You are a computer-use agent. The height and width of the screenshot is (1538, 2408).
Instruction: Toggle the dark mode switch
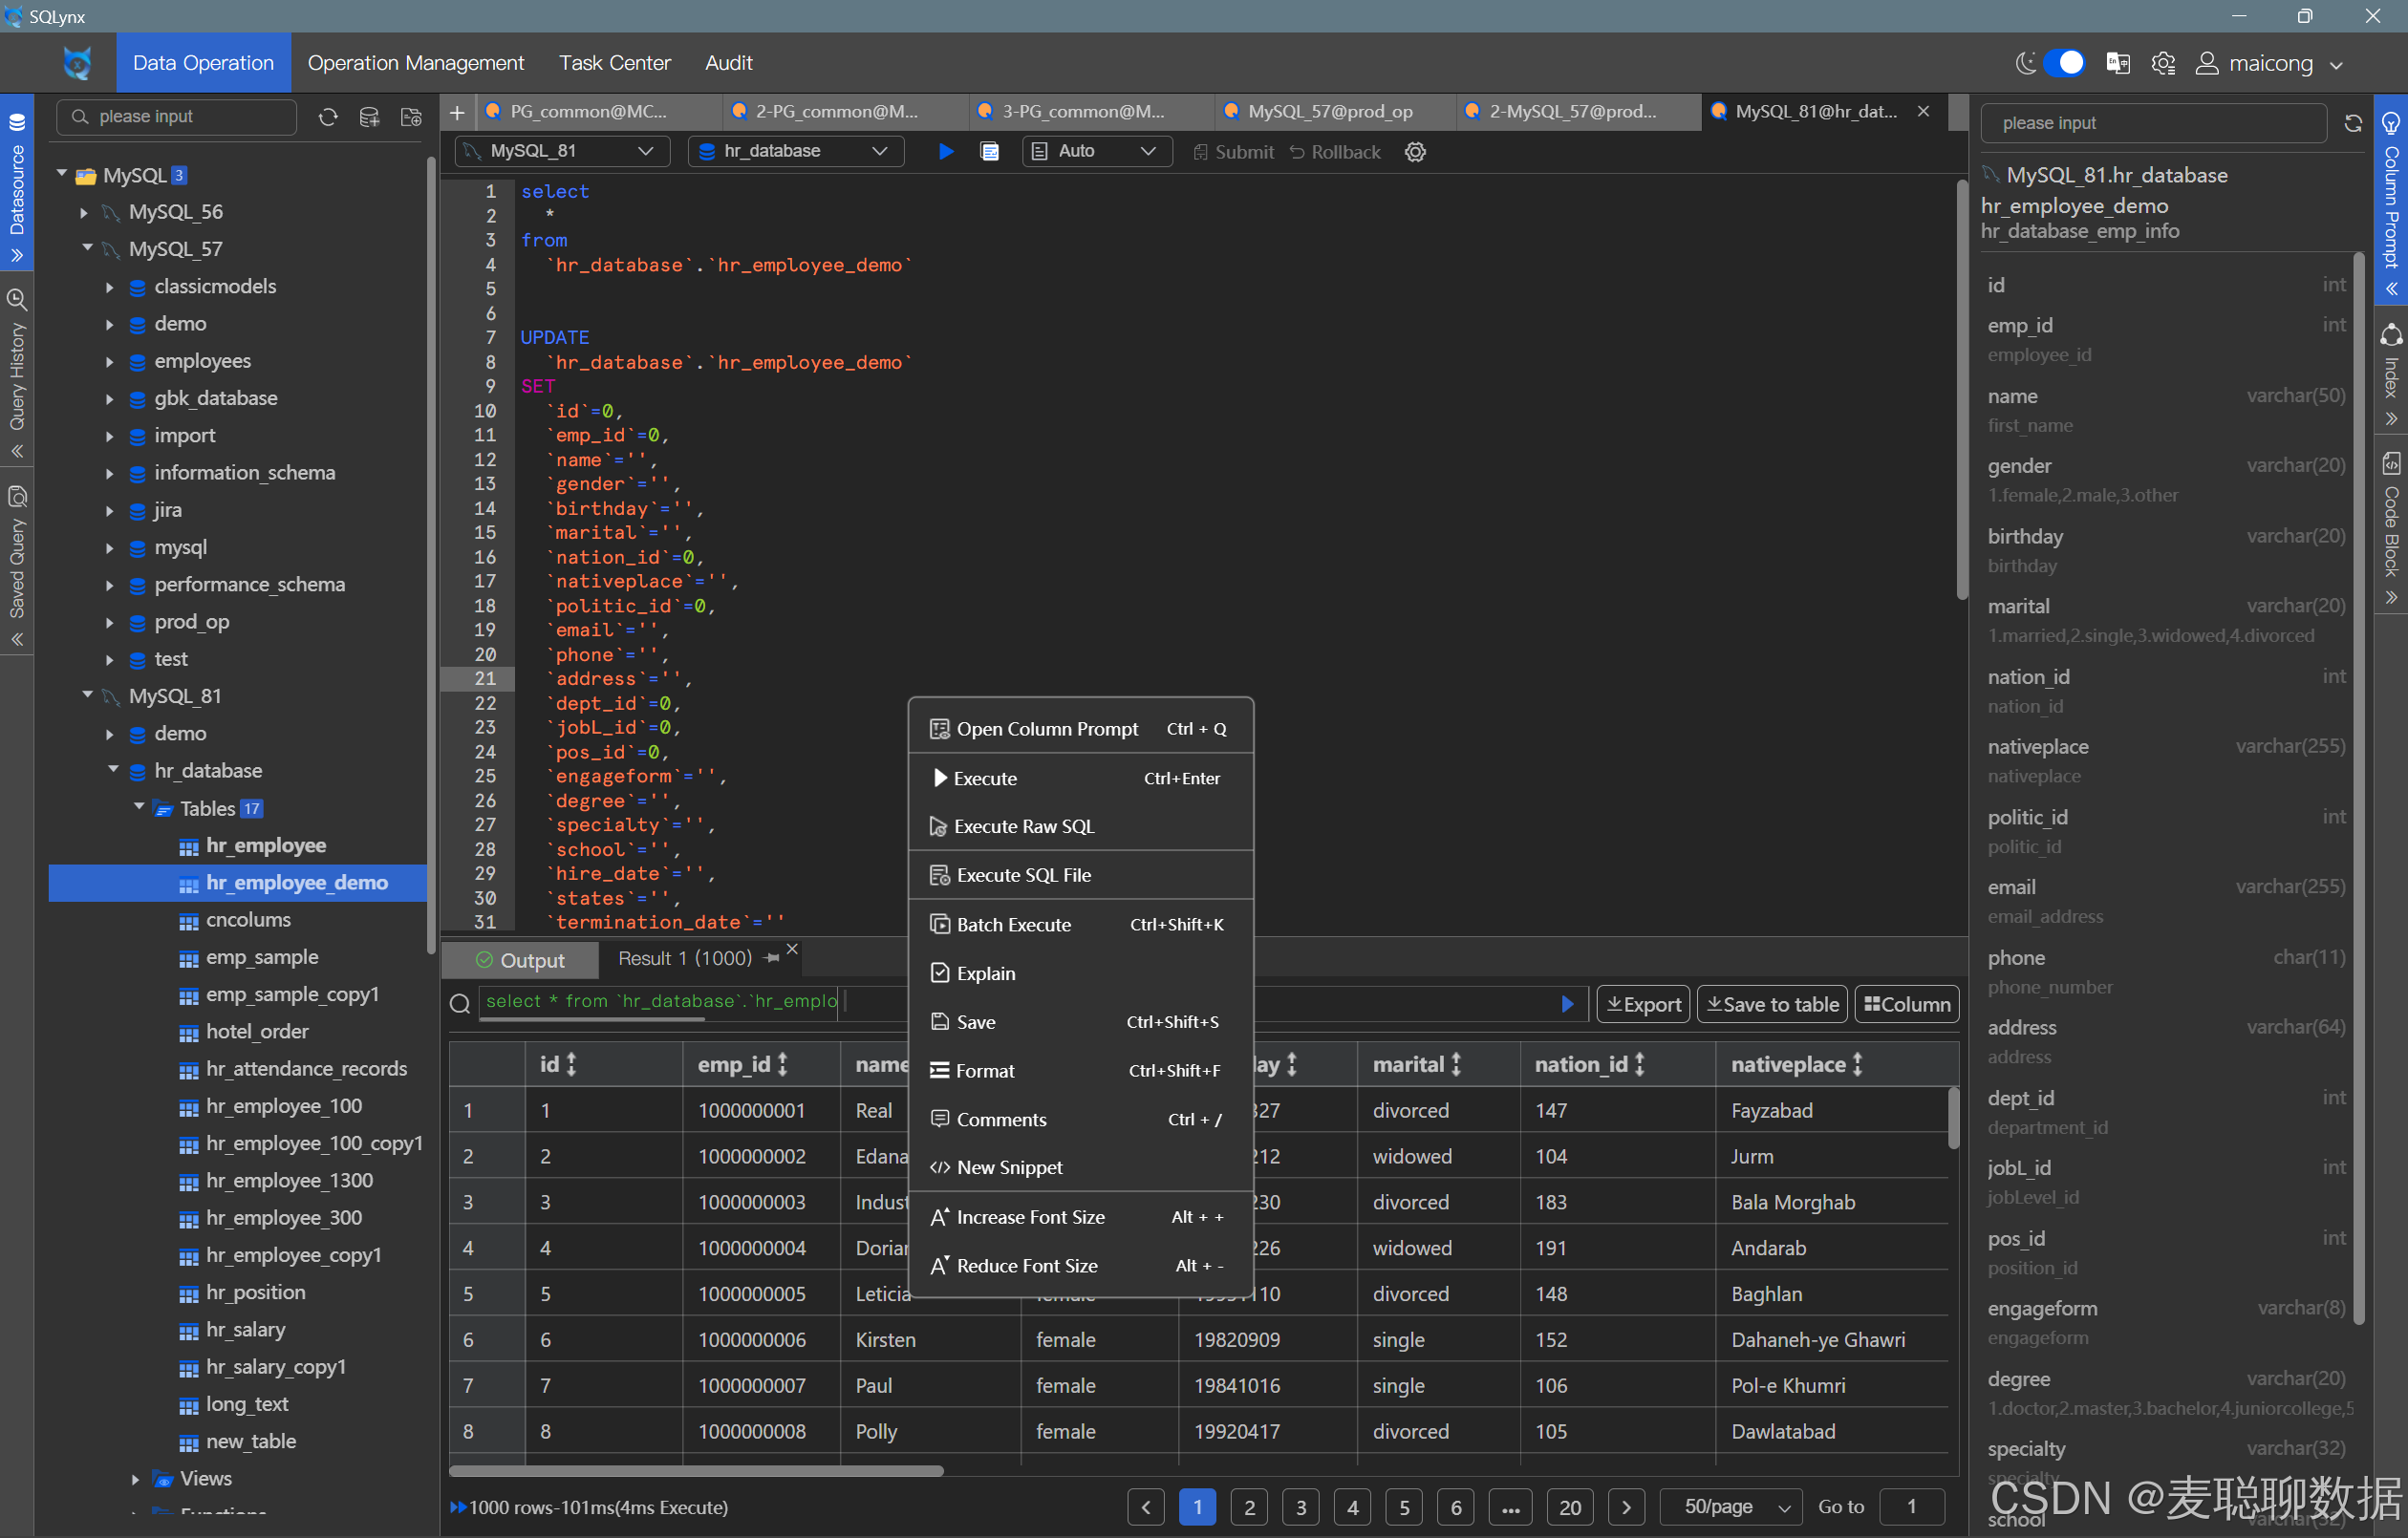pyautogui.click(x=2064, y=63)
